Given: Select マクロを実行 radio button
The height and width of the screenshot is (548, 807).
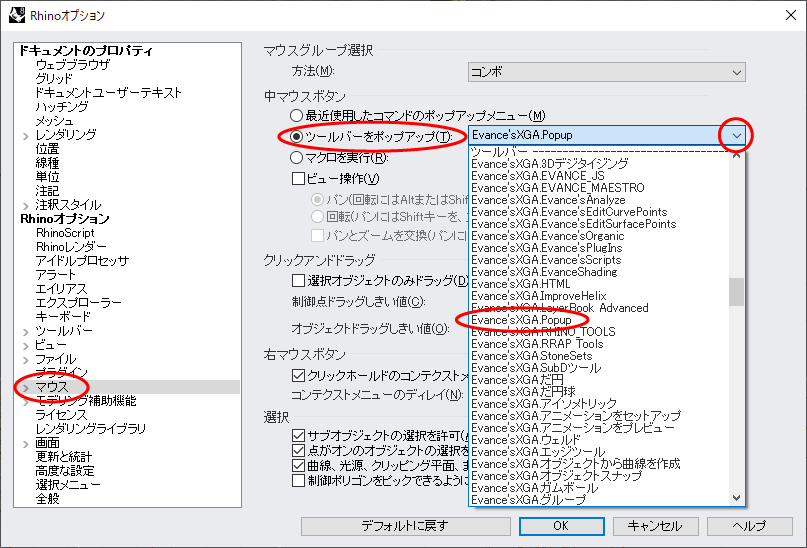Looking at the screenshot, I should coord(296,157).
